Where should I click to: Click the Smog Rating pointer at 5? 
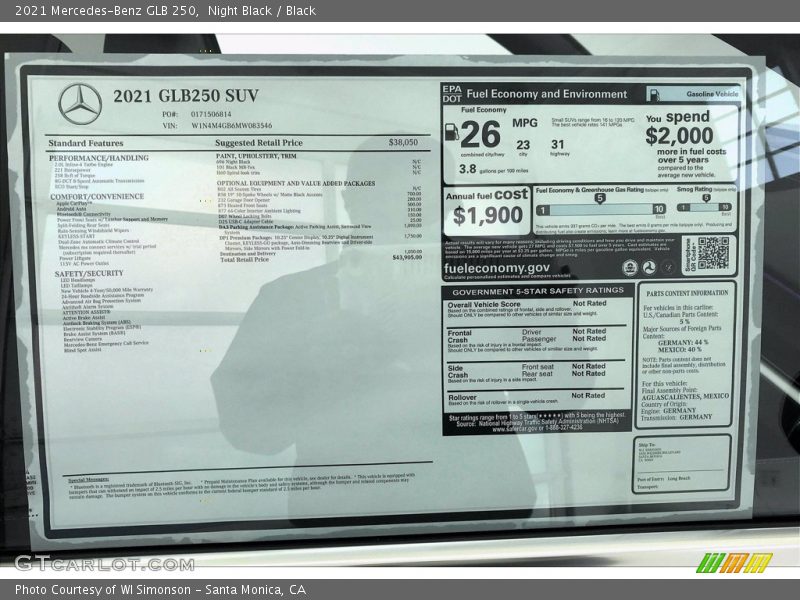[x=708, y=198]
